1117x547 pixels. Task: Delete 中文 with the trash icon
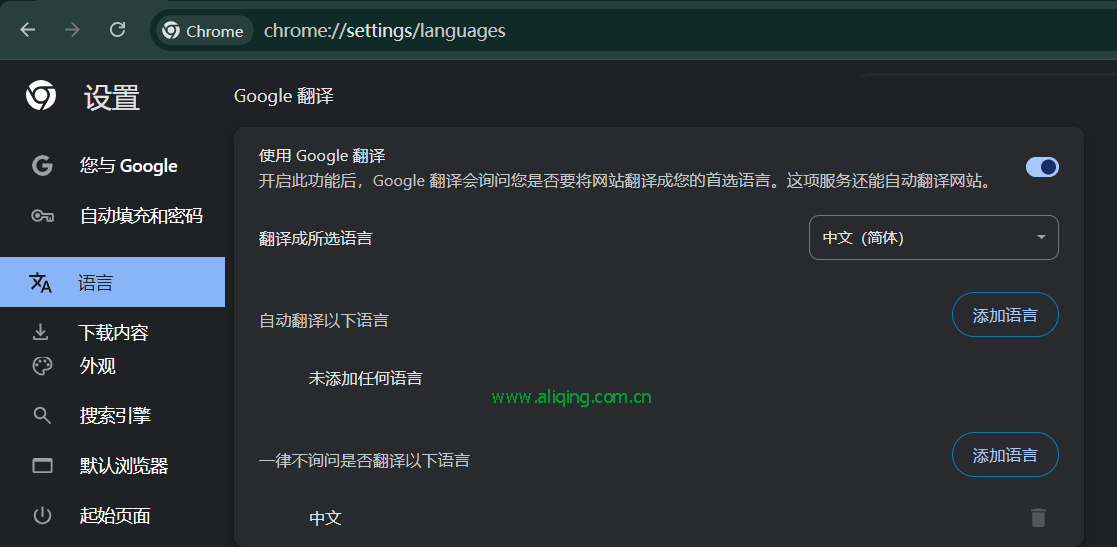coord(1039,518)
